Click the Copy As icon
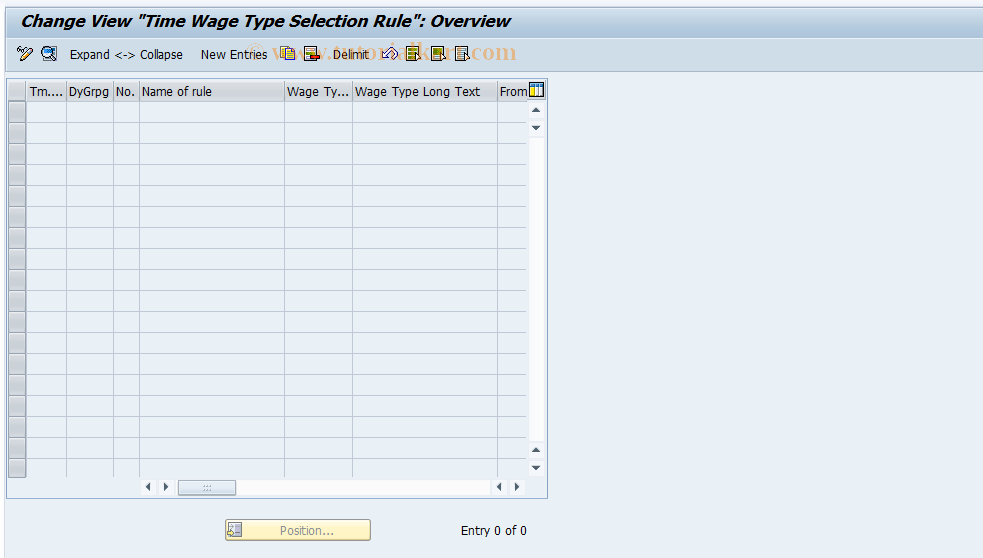 click(288, 54)
